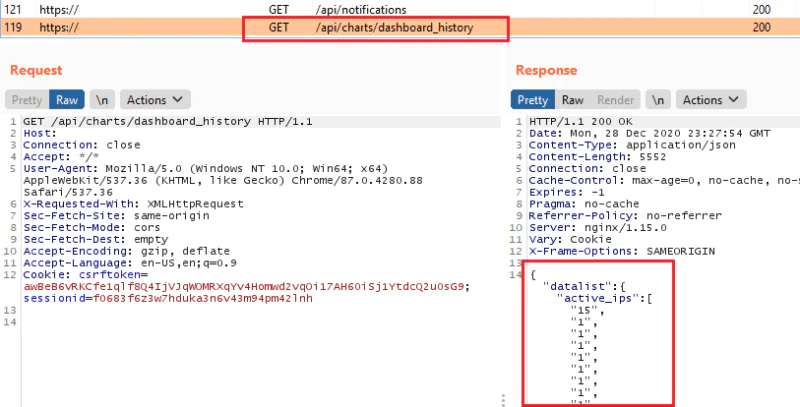Open the Actions dropdown in Response panel

point(711,100)
